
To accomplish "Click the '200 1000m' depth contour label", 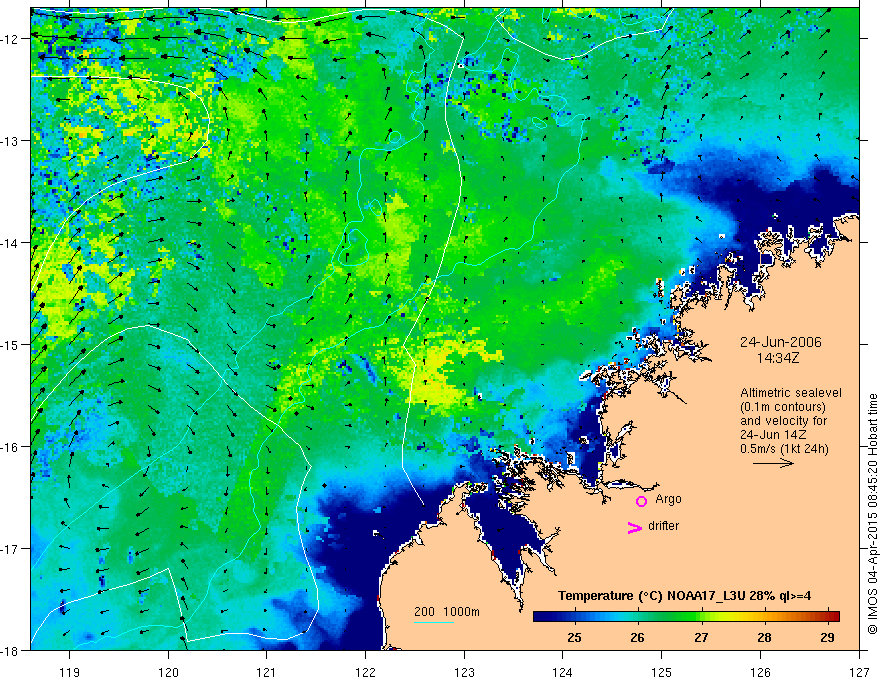I will [x=447, y=612].
